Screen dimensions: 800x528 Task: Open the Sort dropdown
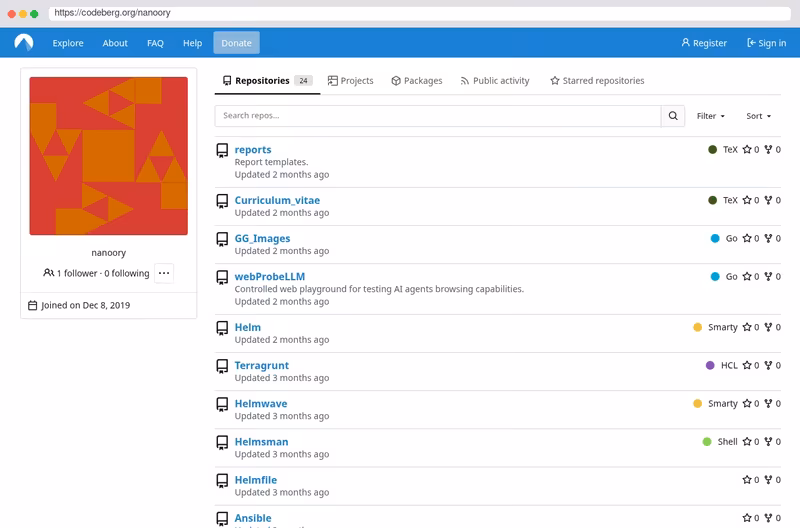[758, 116]
